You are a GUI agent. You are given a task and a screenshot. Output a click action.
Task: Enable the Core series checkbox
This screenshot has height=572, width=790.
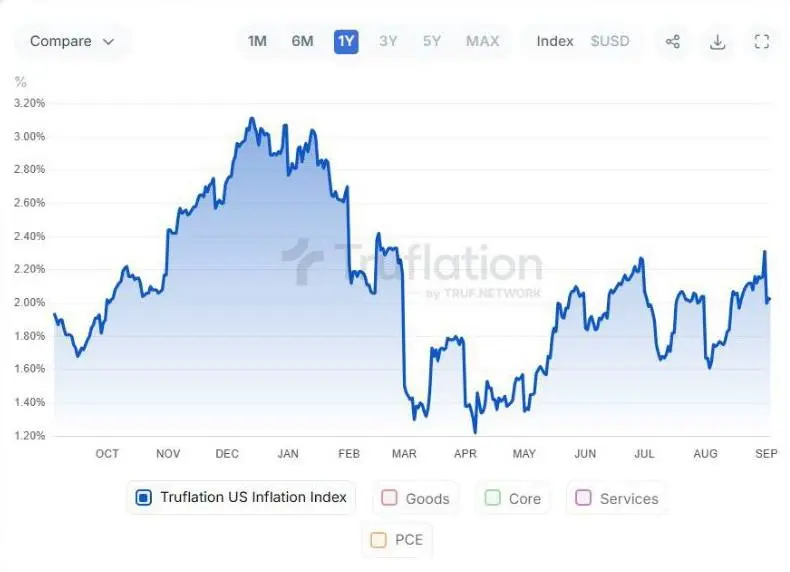click(492, 498)
